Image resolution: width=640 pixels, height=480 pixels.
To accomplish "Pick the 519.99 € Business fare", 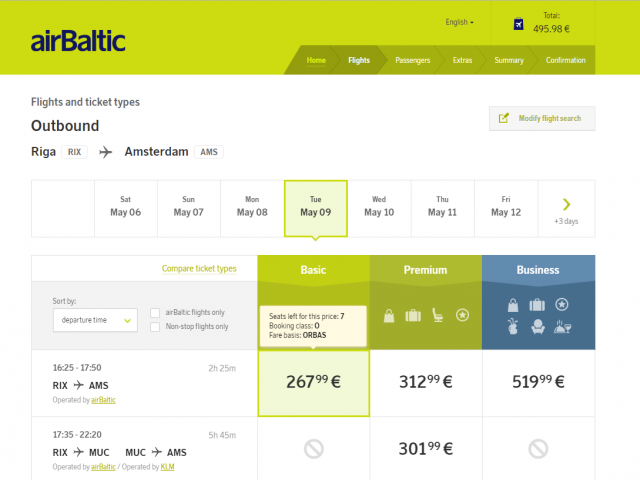I will (538, 381).
